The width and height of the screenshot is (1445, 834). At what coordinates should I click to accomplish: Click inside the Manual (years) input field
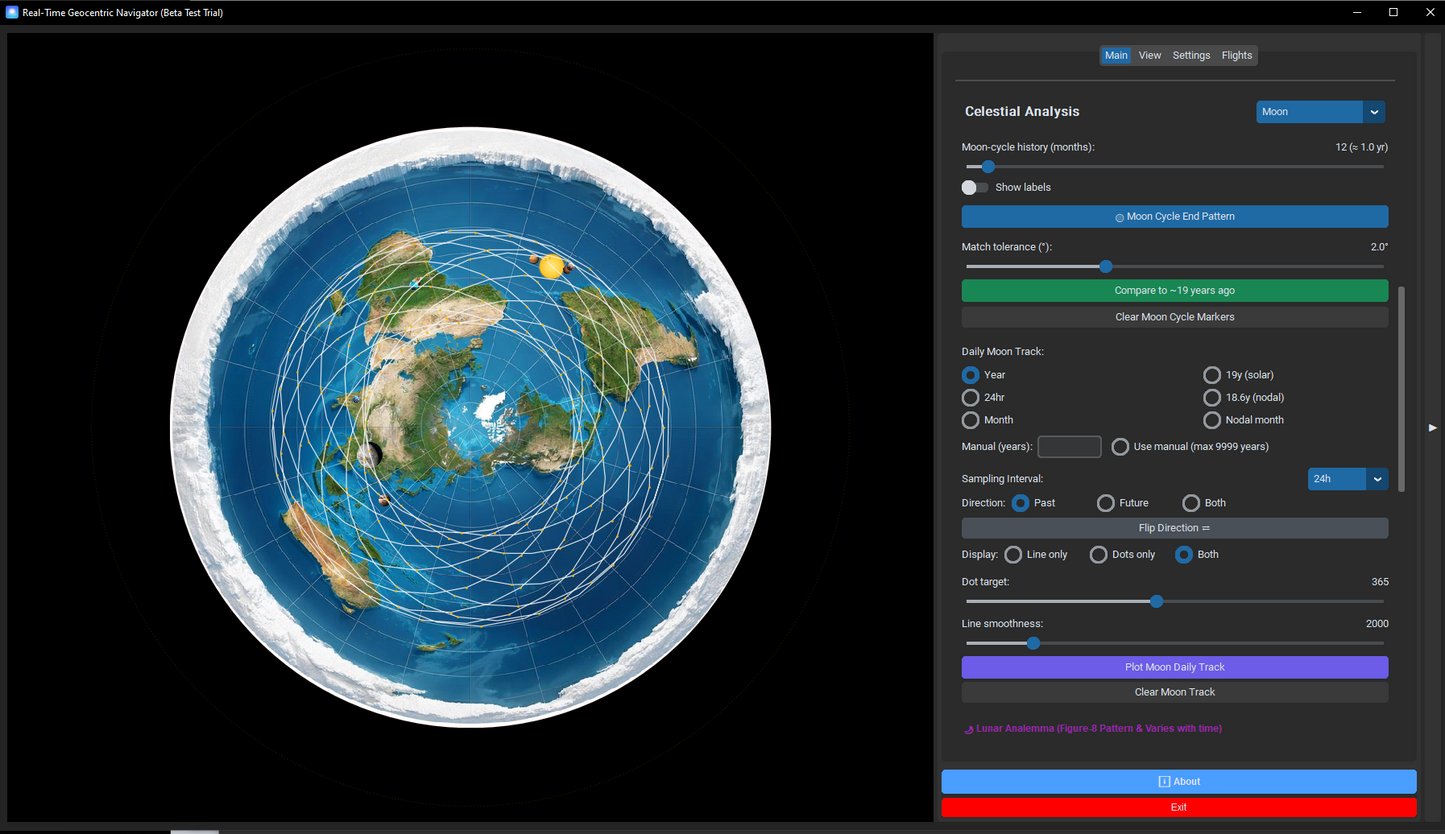coord(1069,446)
